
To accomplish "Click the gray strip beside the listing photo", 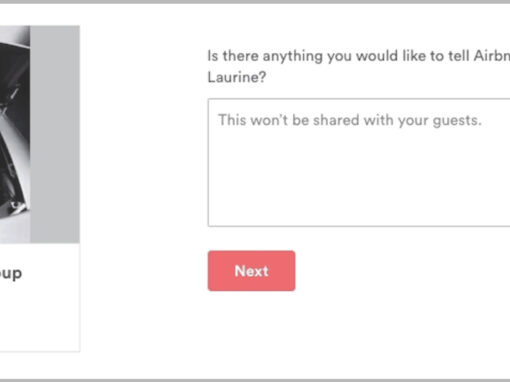I will (x=55, y=134).
